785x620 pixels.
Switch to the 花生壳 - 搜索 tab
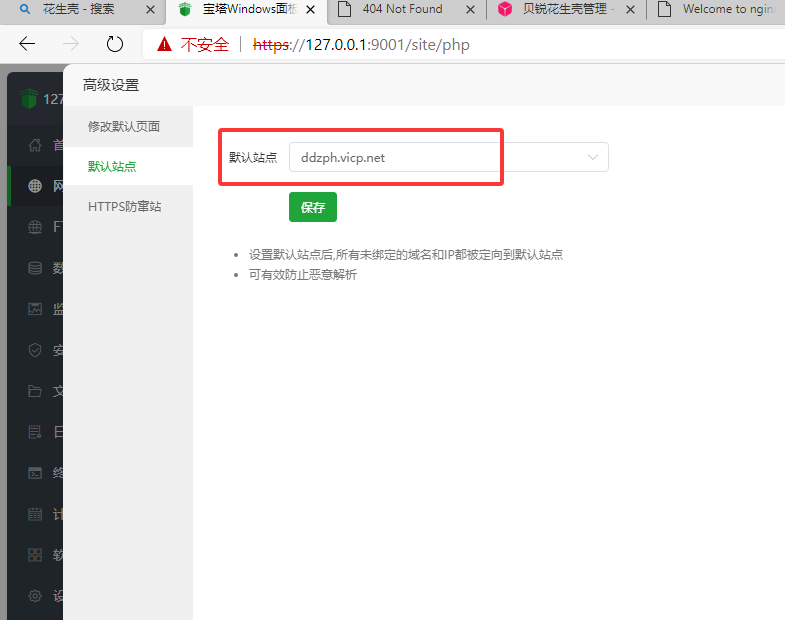click(x=83, y=11)
